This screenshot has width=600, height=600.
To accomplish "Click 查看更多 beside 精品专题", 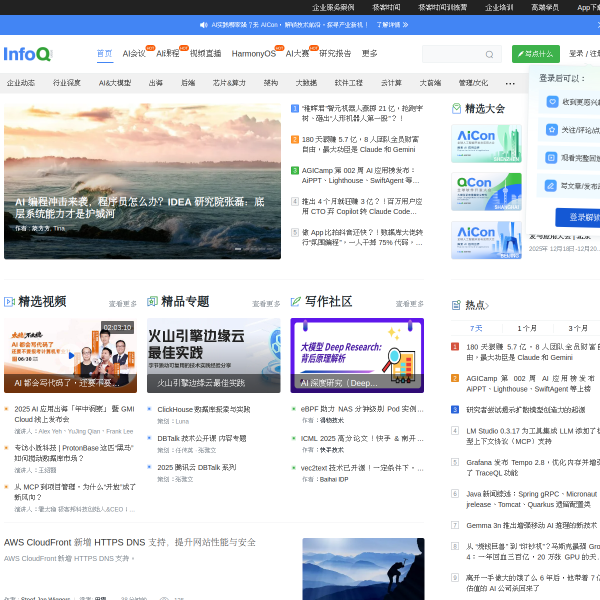I will [x=266, y=304].
